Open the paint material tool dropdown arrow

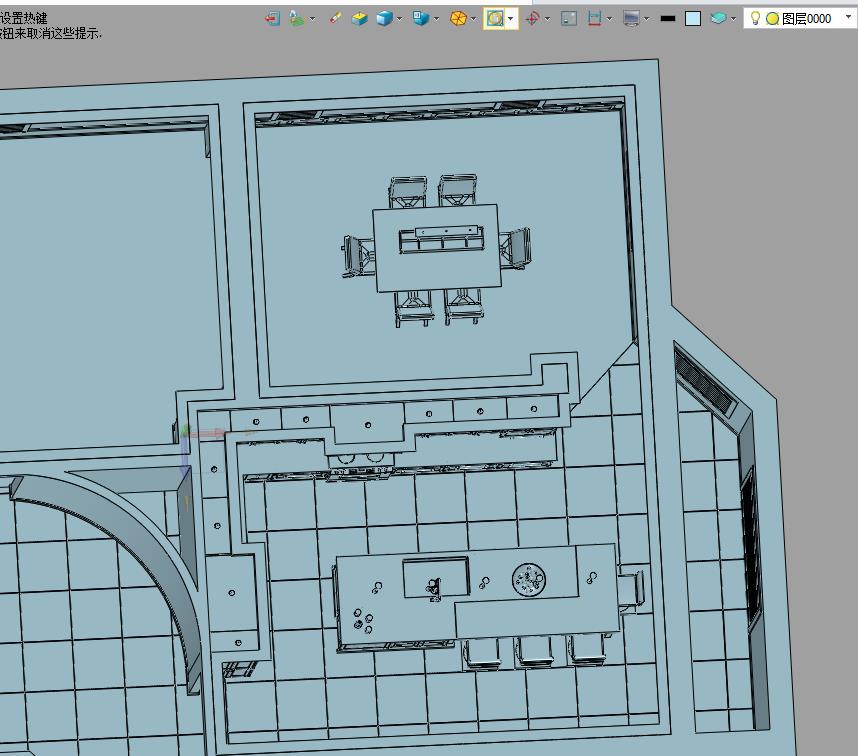[312, 19]
